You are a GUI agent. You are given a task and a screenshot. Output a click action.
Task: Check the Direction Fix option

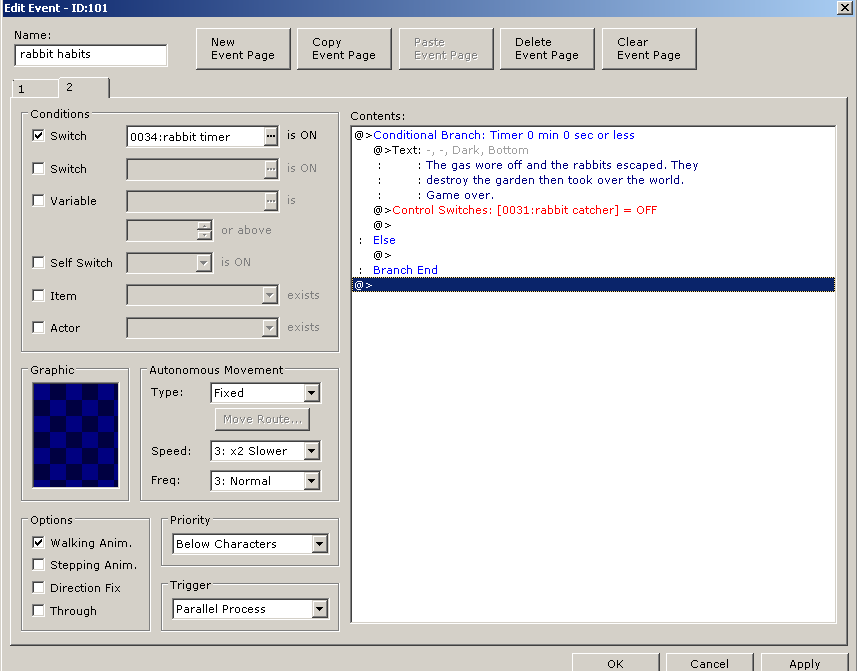point(39,588)
